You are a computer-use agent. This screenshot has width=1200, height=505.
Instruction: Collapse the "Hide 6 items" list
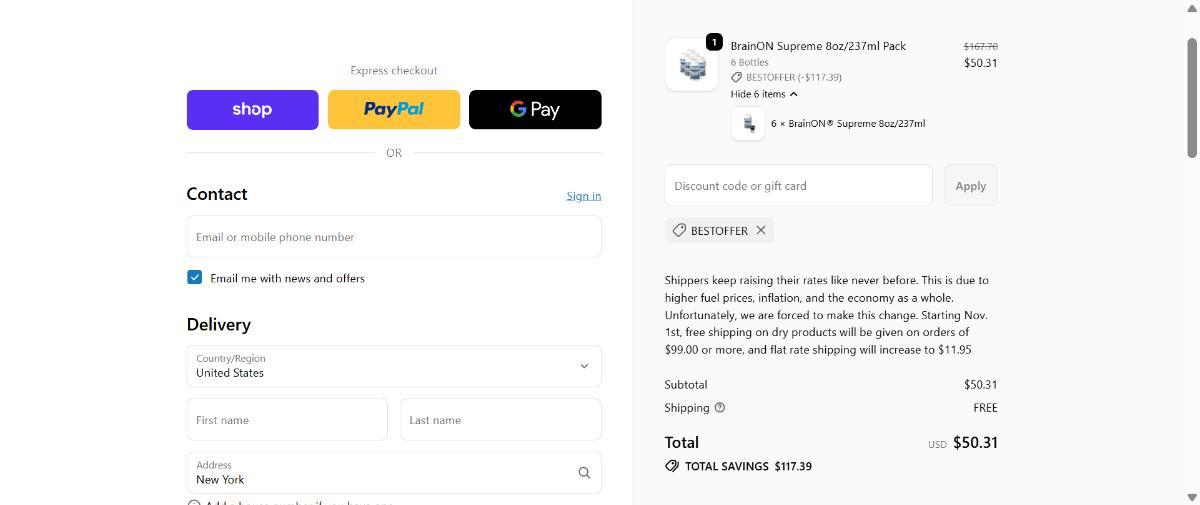(763, 94)
